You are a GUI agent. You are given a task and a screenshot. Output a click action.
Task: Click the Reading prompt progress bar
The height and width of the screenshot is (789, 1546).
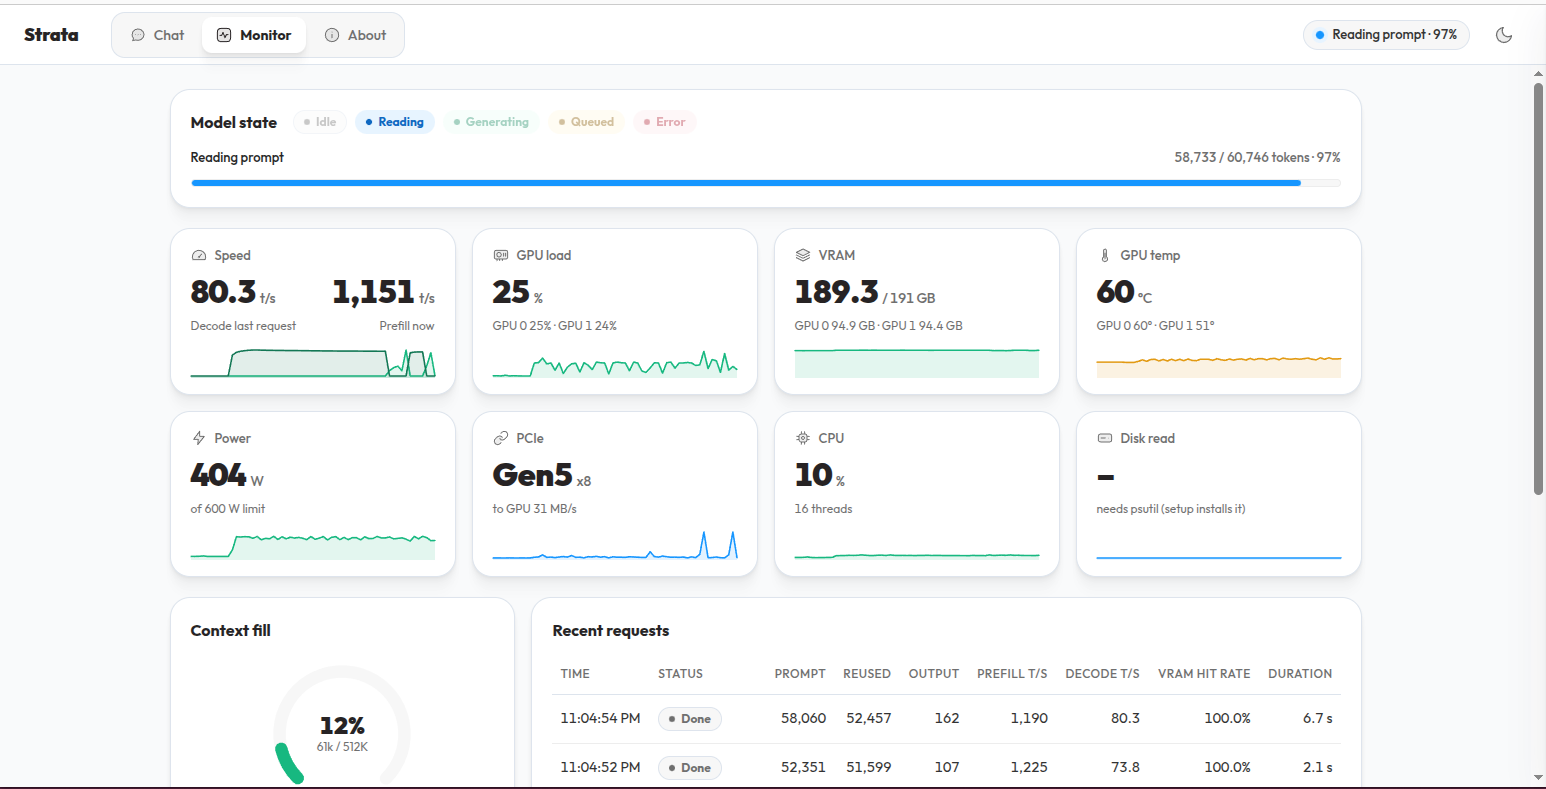[766, 183]
